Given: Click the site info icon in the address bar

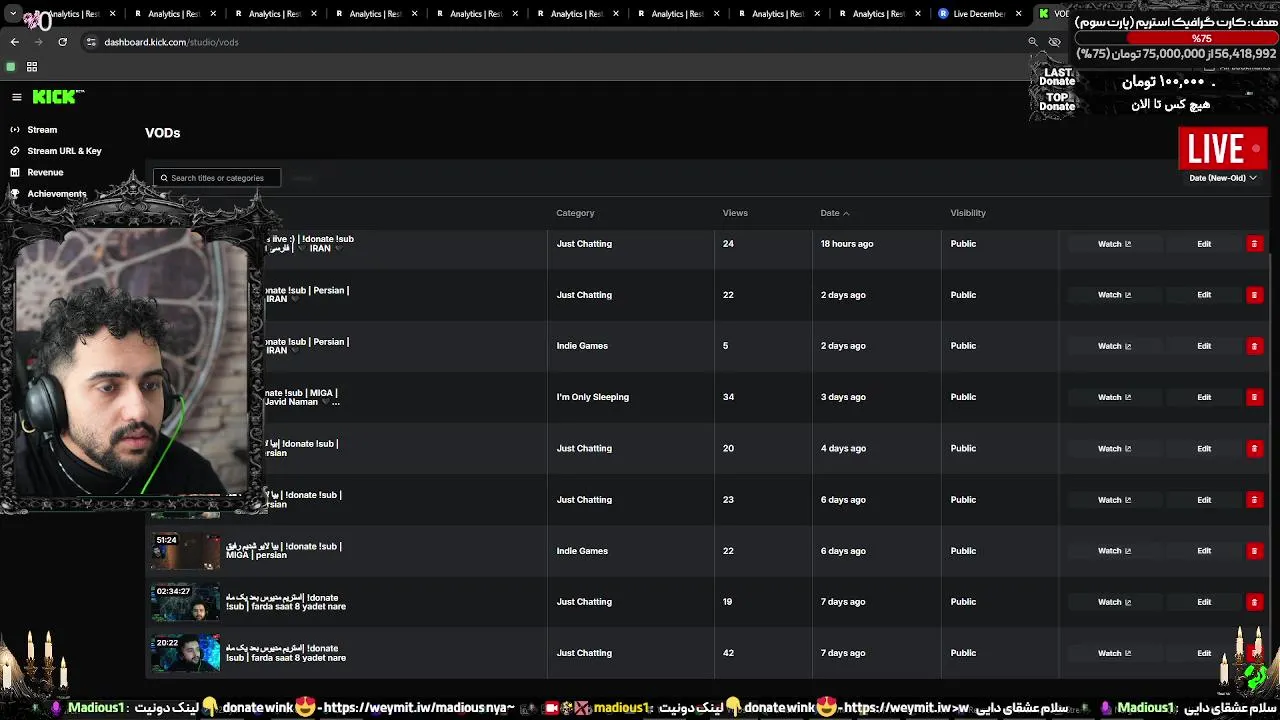Looking at the screenshot, I should click(x=91, y=42).
